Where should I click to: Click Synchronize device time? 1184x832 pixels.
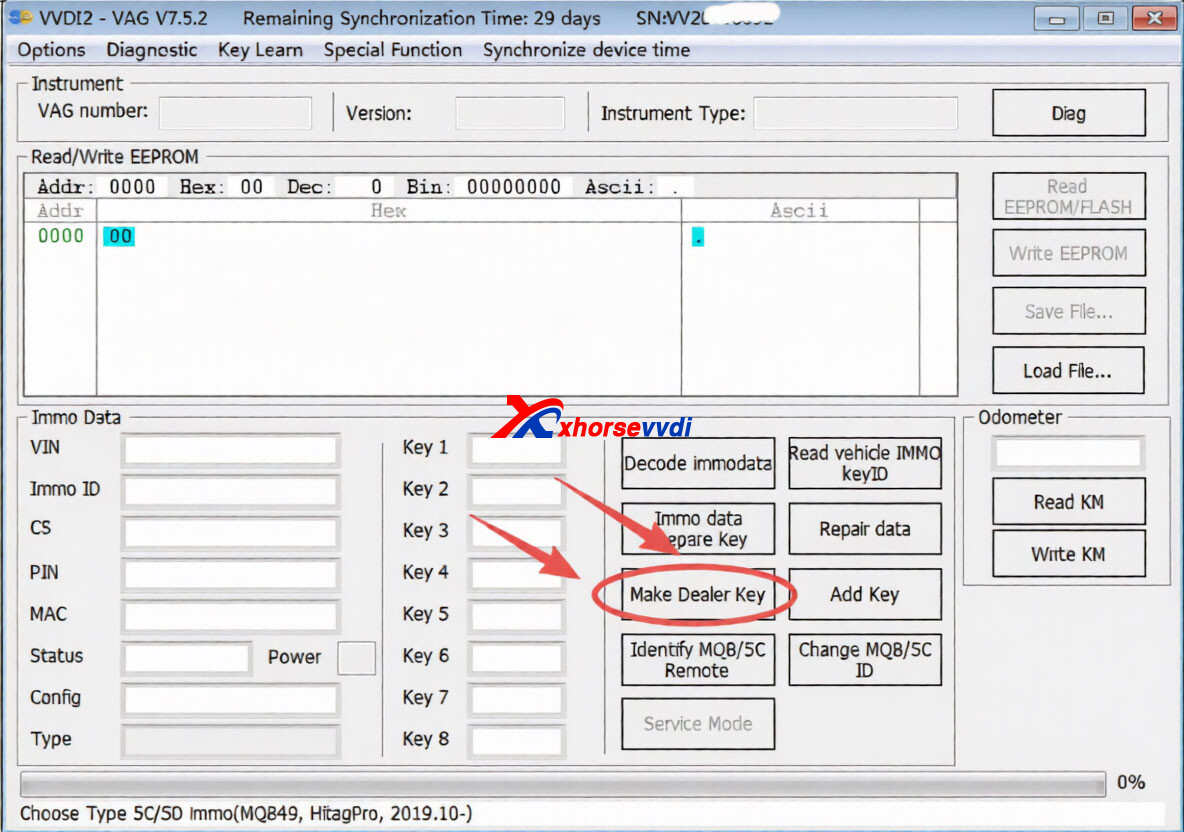coord(585,50)
